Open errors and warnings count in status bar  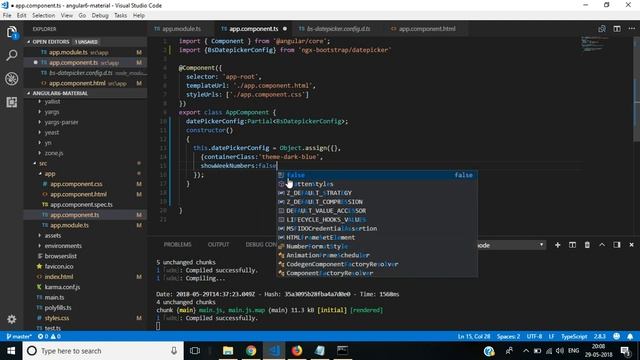click(x=49, y=336)
